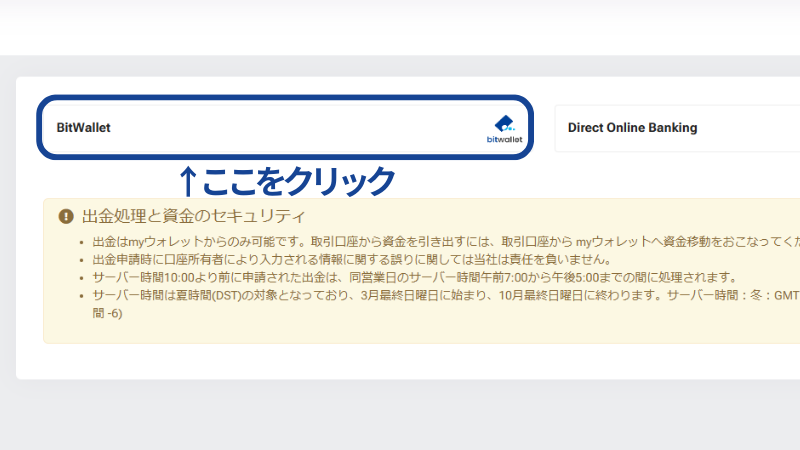Click the grey background below the white panel
The height and width of the screenshot is (450, 800).
click(400, 415)
